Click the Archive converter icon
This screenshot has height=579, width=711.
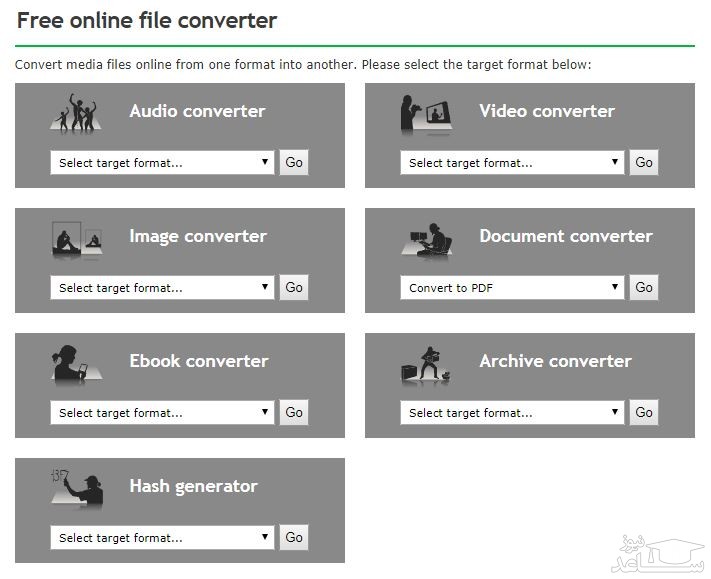click(426, 365)
